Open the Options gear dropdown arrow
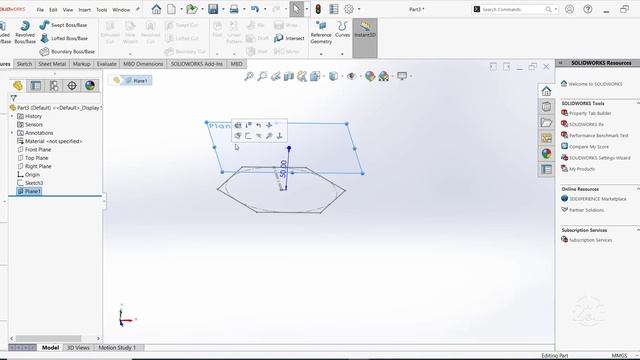The height and width of the screenshot is (360, 640). coord(359,9)
